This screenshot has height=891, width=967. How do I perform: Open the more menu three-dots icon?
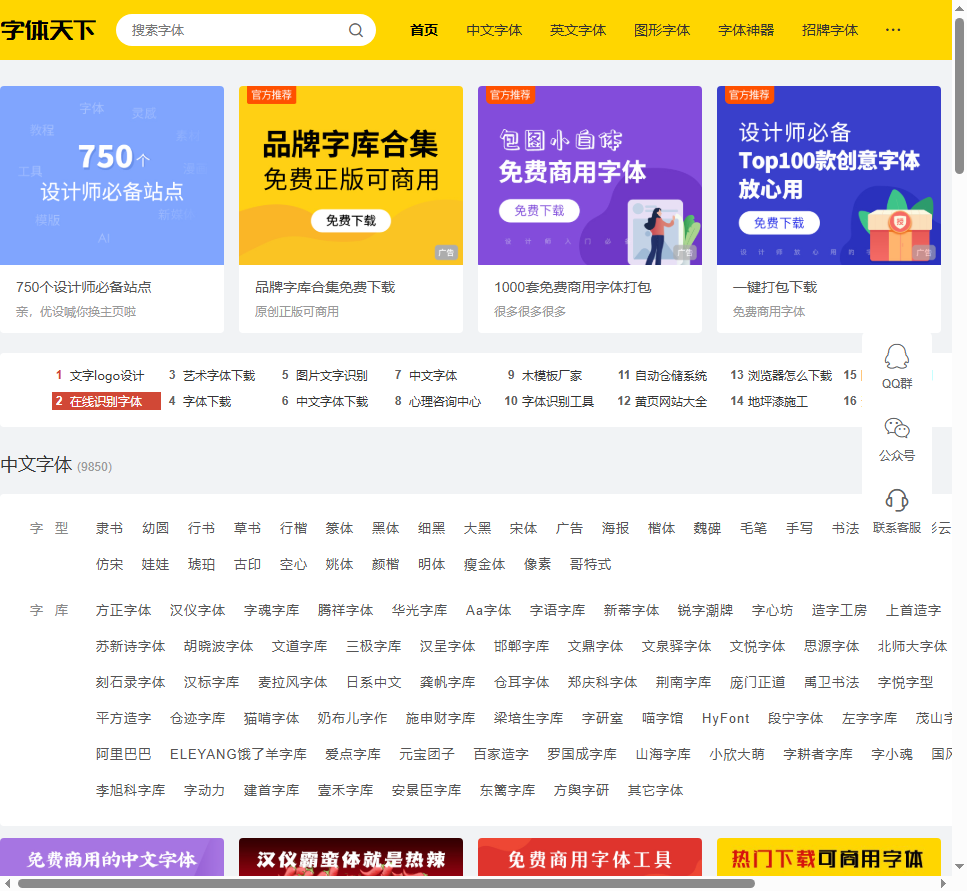point(892,30)
